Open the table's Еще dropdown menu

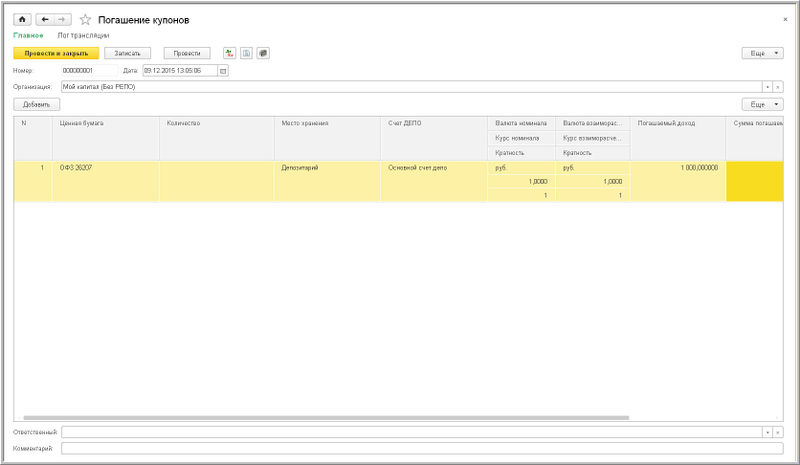pos(762,104)
